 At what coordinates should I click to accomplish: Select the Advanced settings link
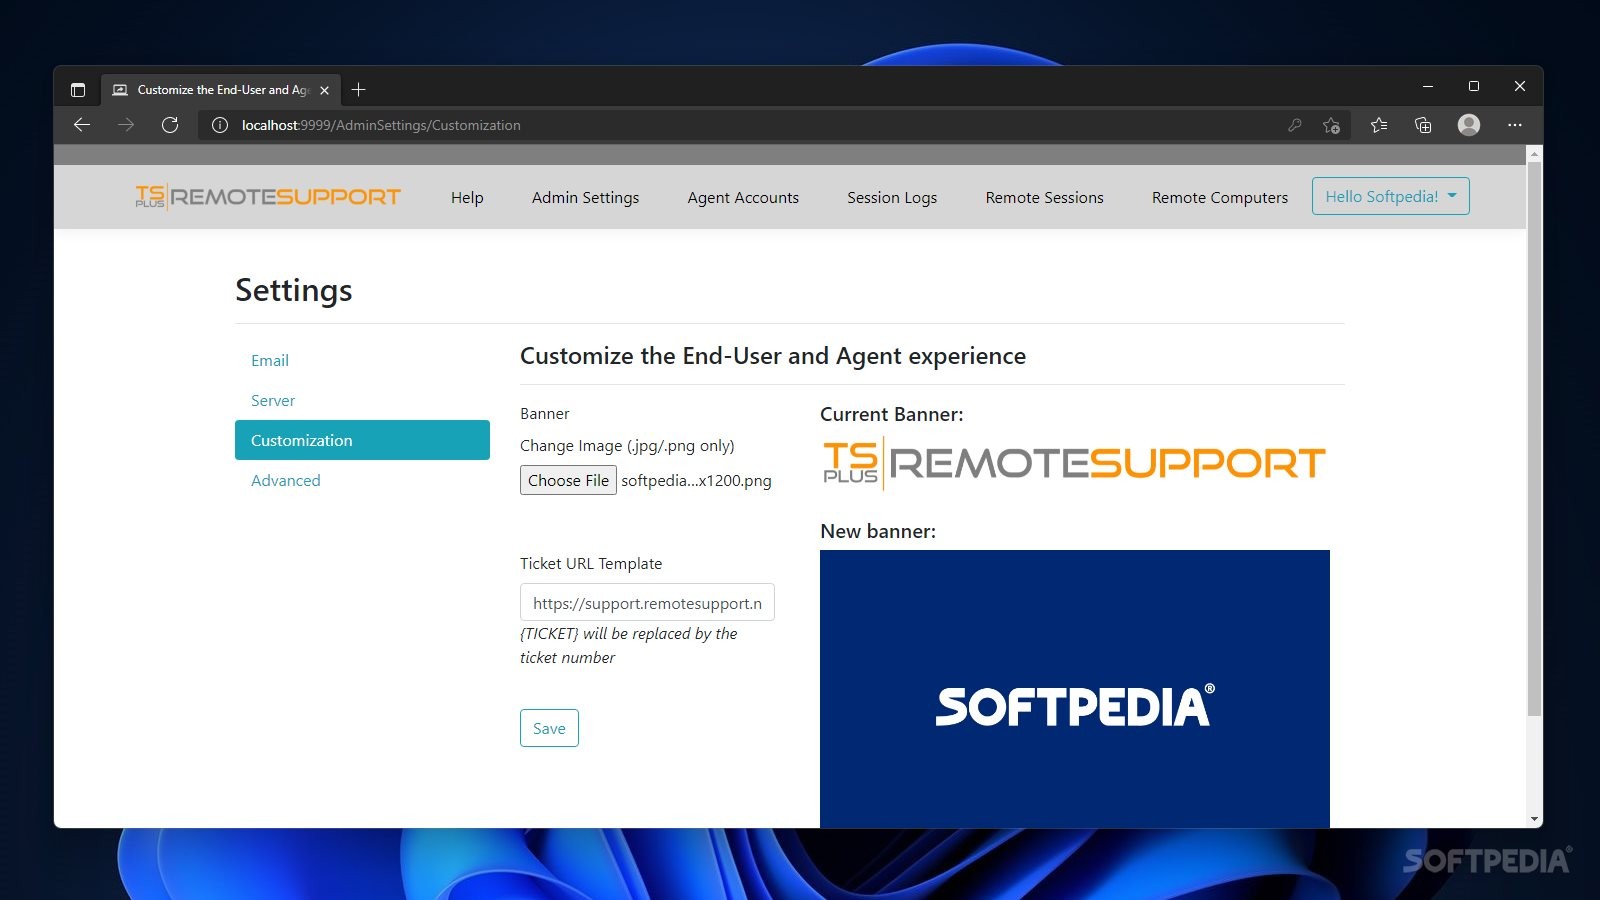coord(286,480)
